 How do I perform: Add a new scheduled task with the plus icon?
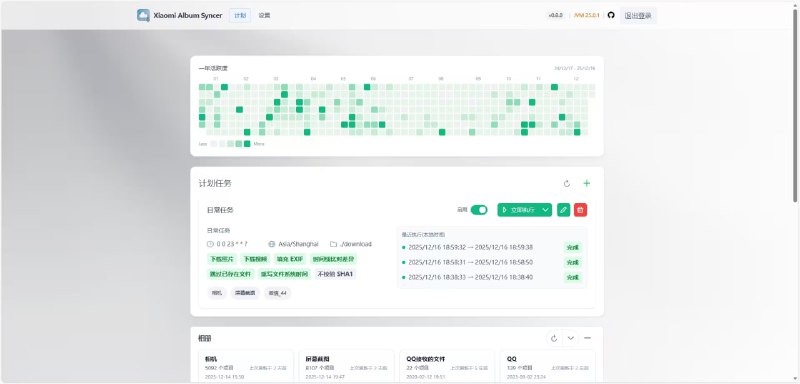point(587,184)
